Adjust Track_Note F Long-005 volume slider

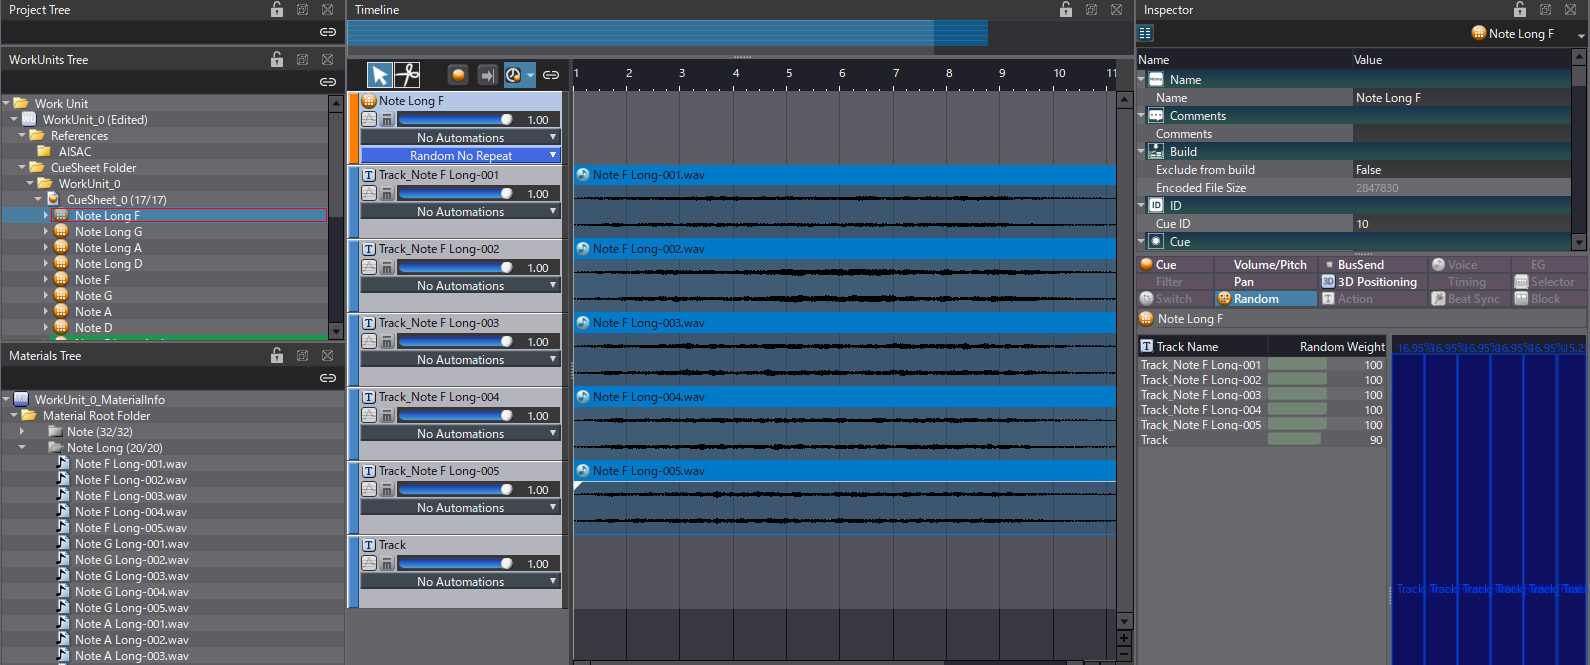tap(456, 489)
